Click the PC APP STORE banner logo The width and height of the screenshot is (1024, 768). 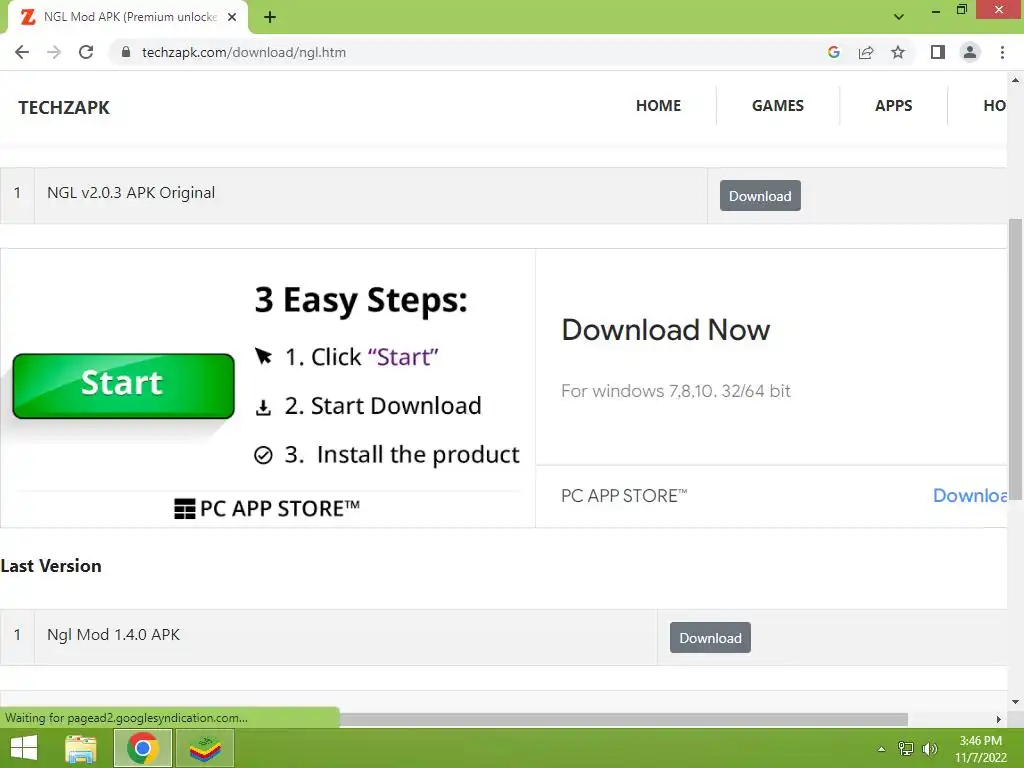(x=267, y=508)
